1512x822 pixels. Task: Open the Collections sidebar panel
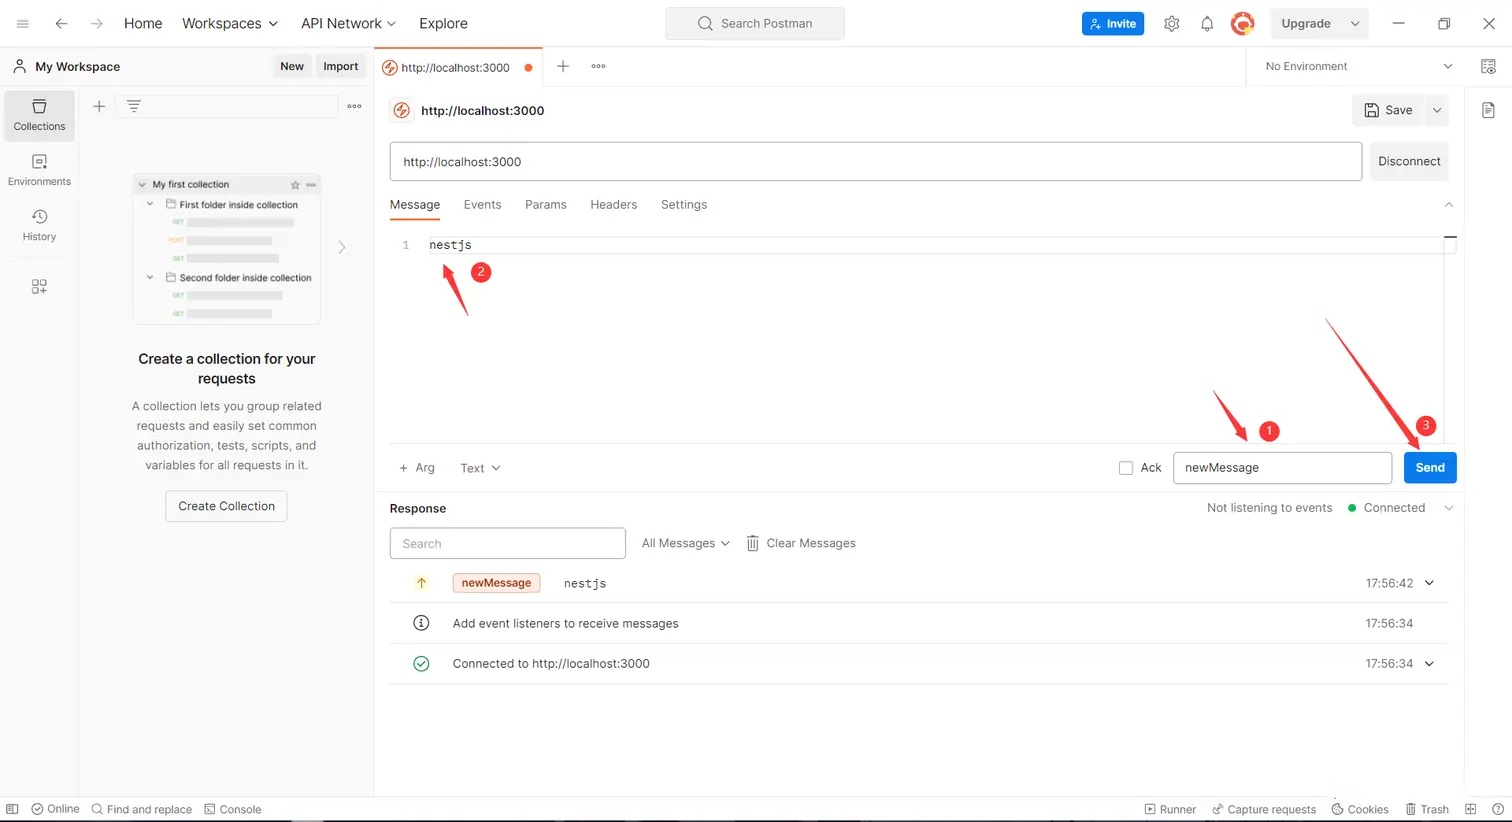[39, 115]
